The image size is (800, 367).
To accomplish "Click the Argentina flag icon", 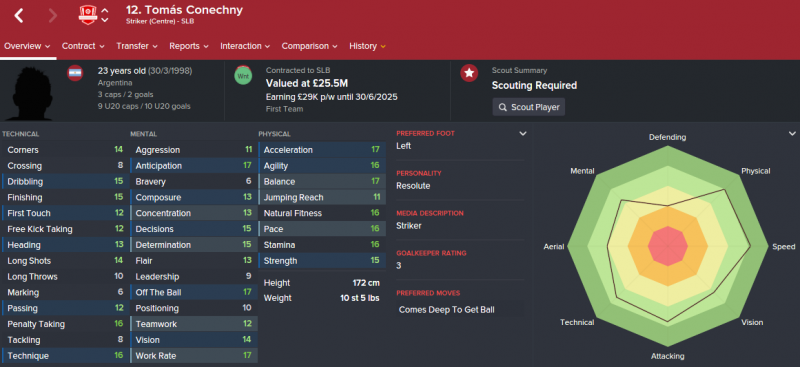I will point(75,73).
